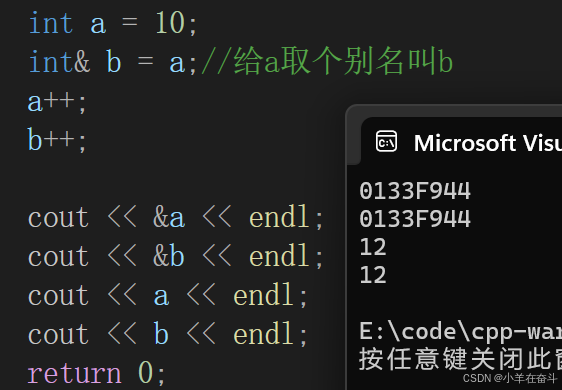
Task: Click the int& reference type keyword
Action: tap(59, 62)
